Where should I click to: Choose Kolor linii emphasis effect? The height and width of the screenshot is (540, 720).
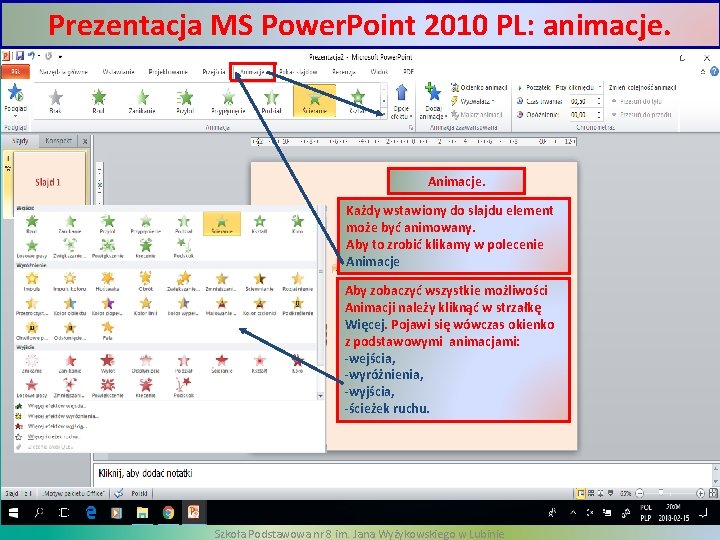pyautogui.click(x=146, y=306)
